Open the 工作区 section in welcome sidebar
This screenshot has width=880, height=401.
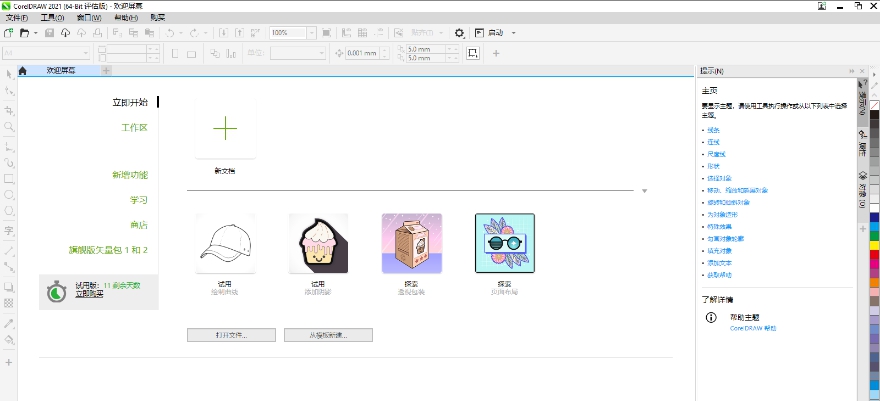[x=135, y=128]
